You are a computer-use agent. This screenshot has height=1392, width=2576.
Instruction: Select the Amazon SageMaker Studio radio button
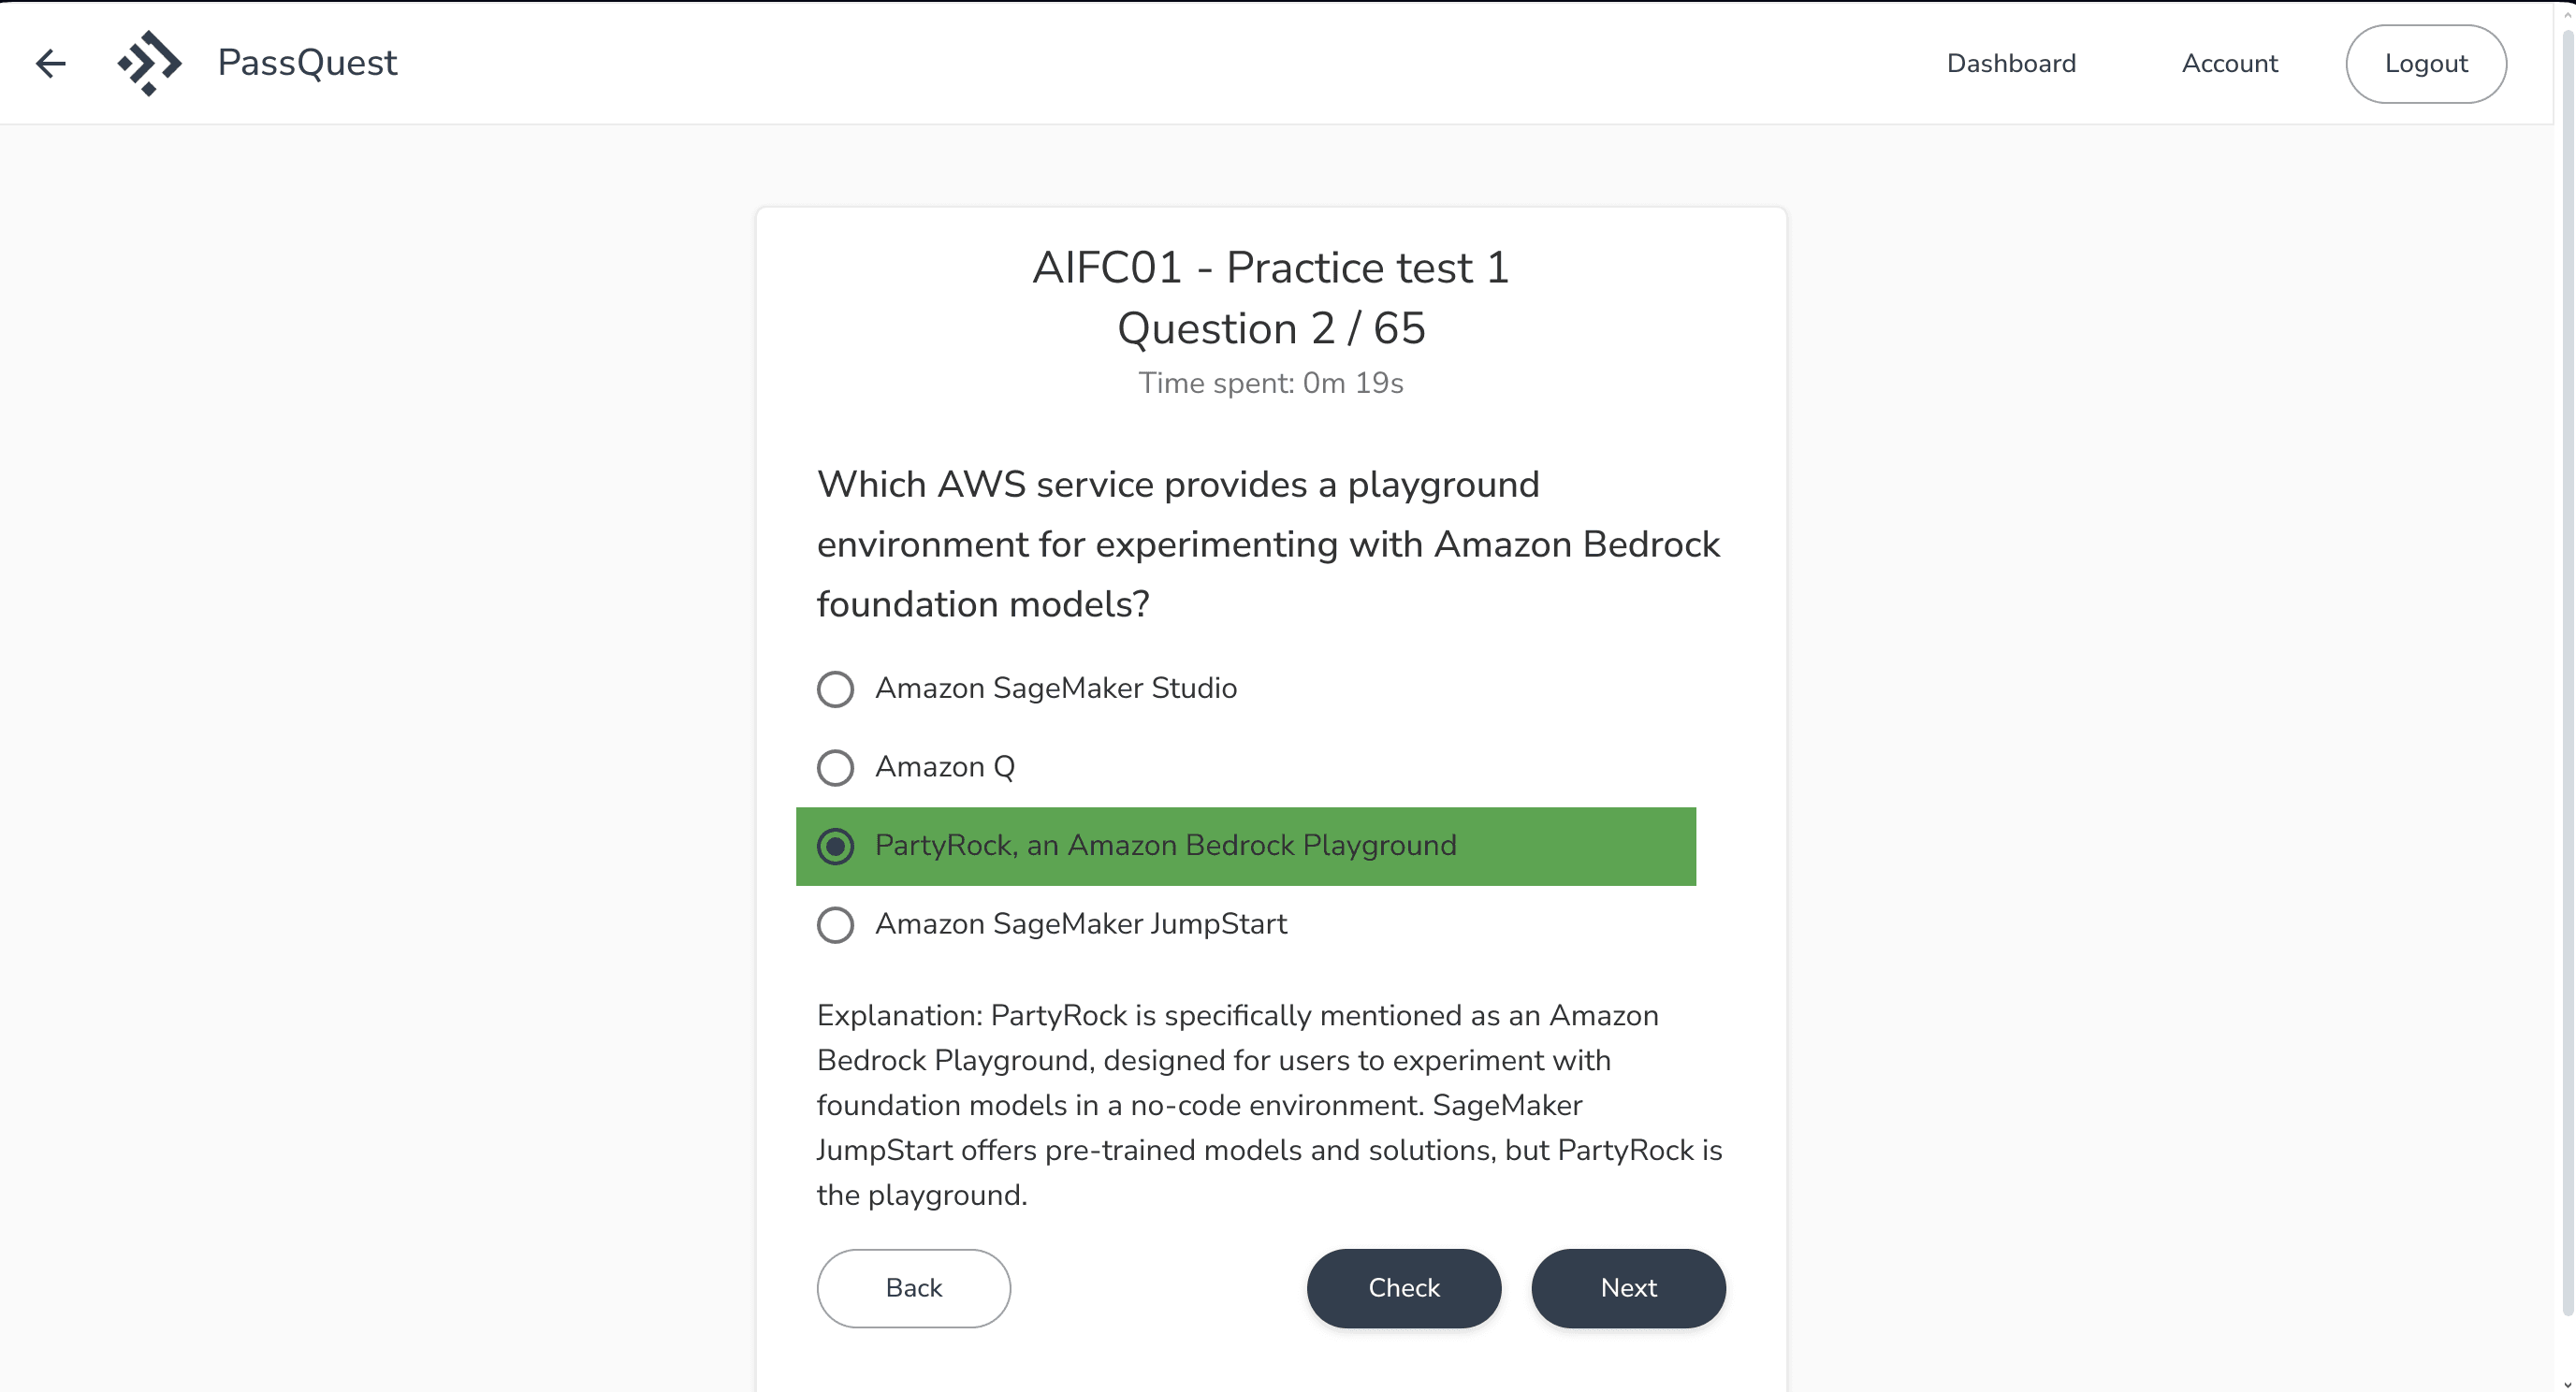pyautogui.click(x=835, y=688)
